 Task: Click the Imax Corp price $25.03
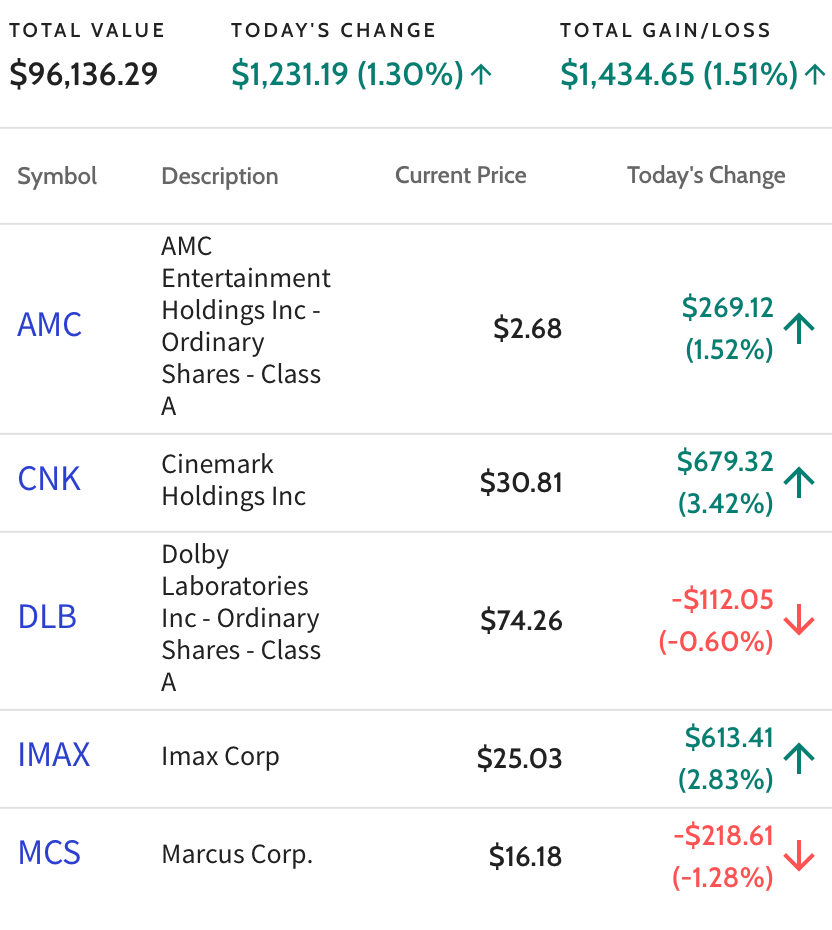point(519,758)
